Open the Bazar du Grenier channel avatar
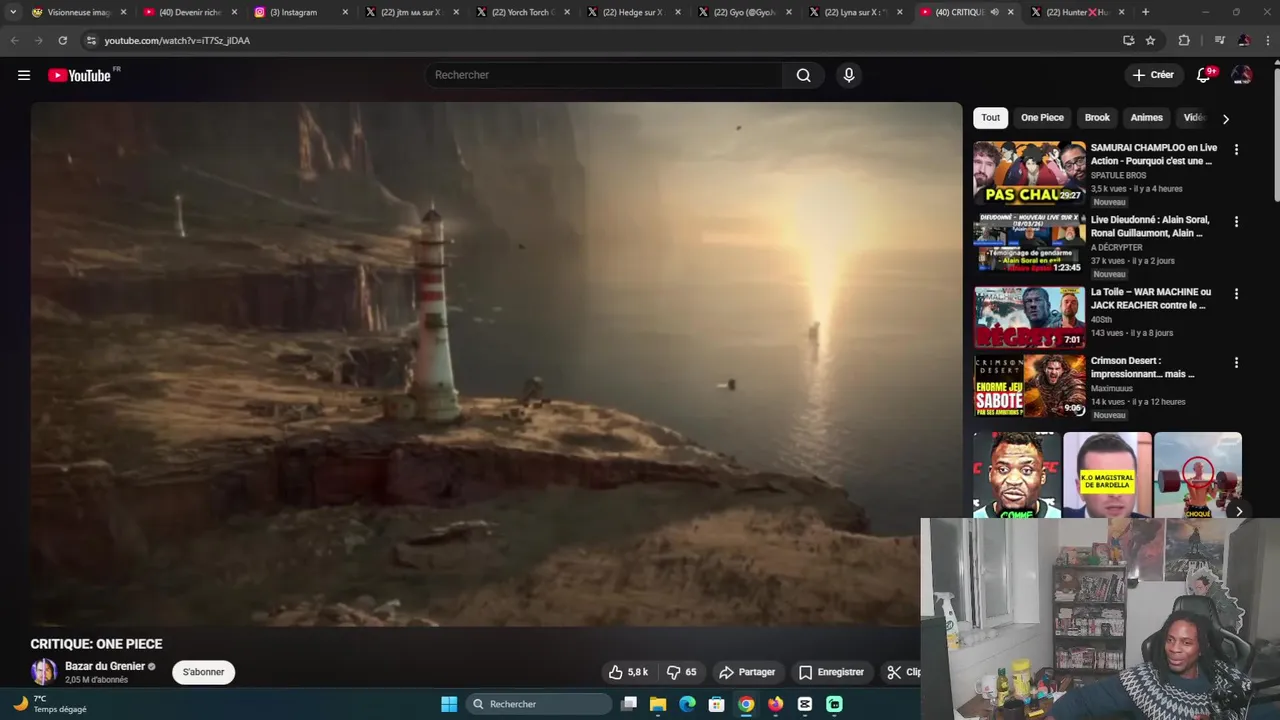 click(44, 672)
